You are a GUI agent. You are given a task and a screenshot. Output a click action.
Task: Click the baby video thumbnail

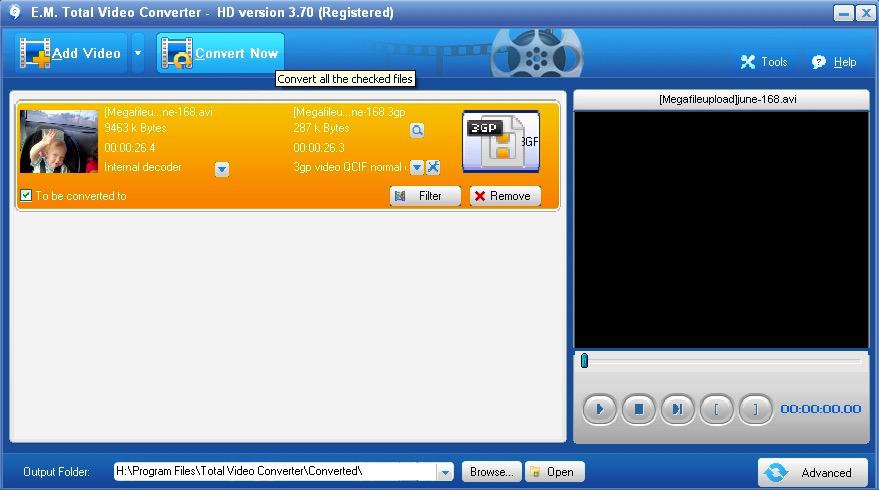pyautogui.click(x=59, y=141)
